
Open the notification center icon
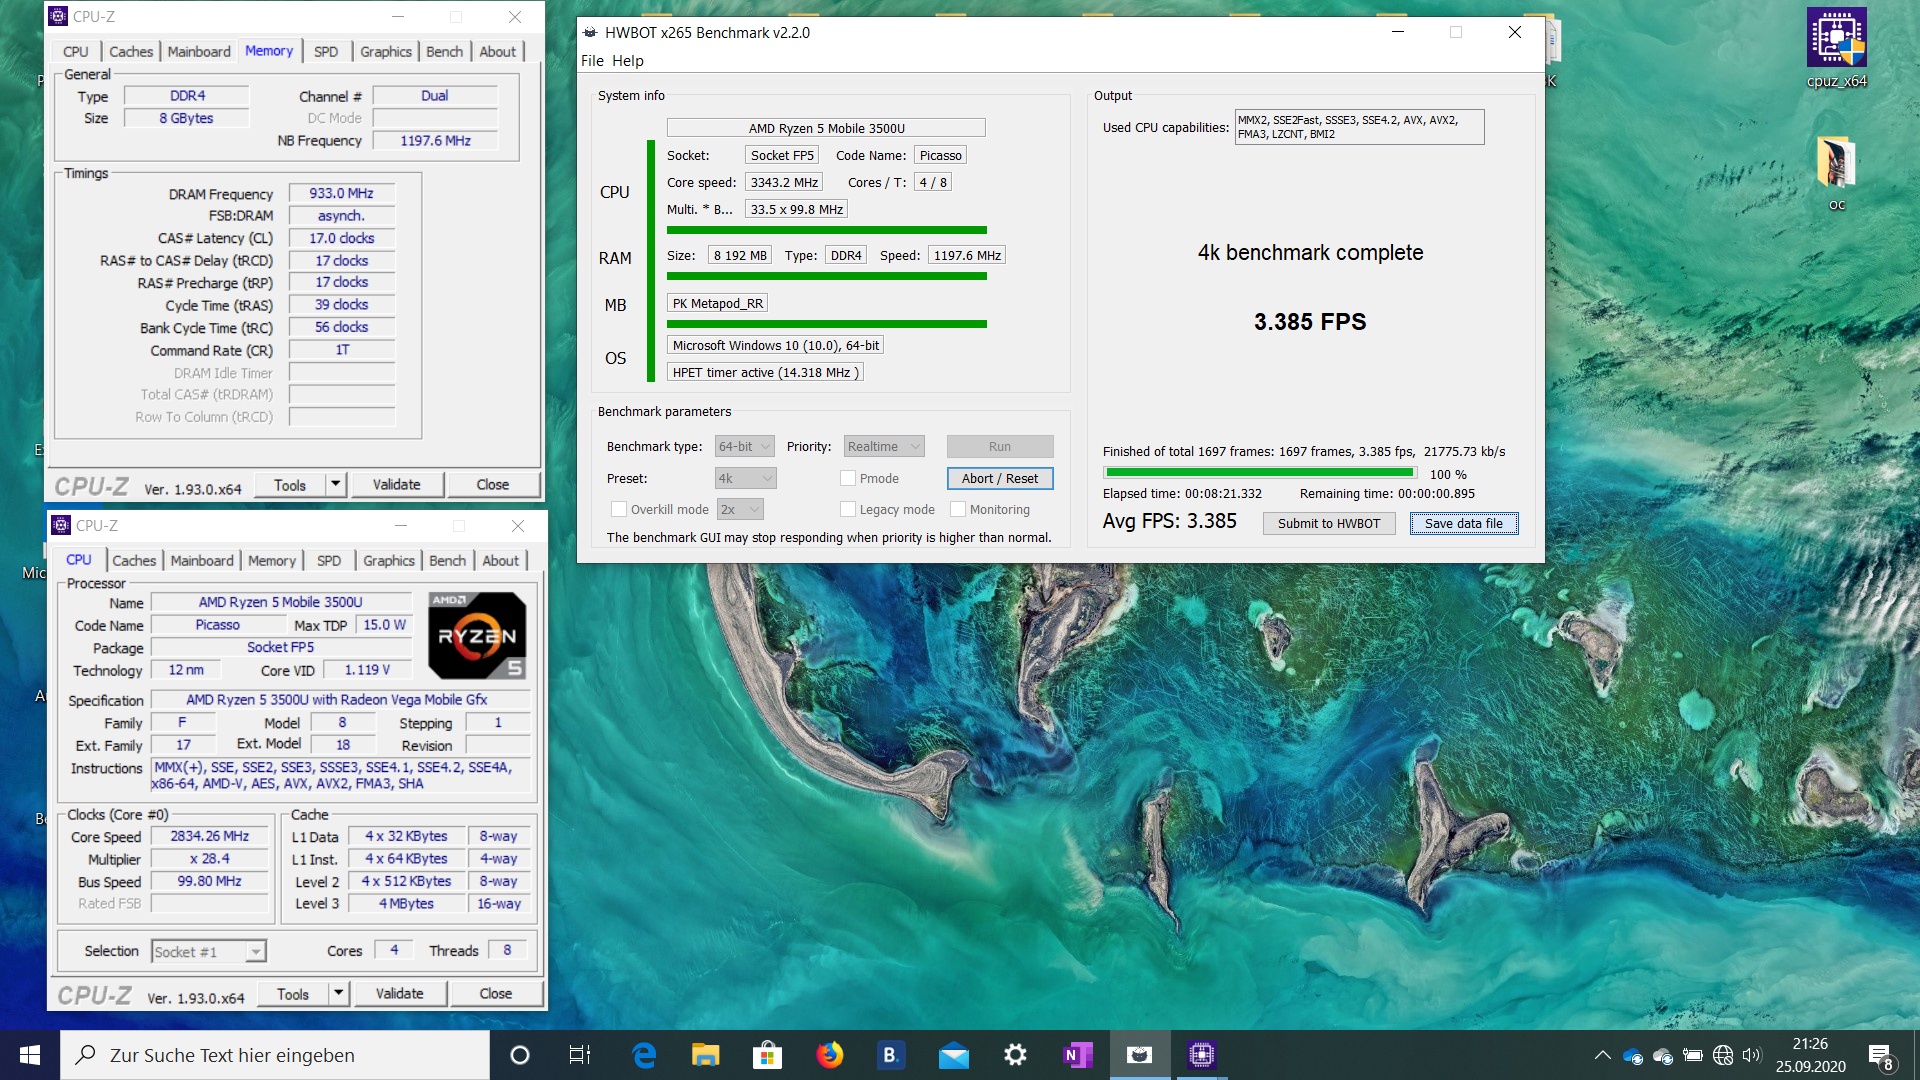[x=1881, y=1056]
